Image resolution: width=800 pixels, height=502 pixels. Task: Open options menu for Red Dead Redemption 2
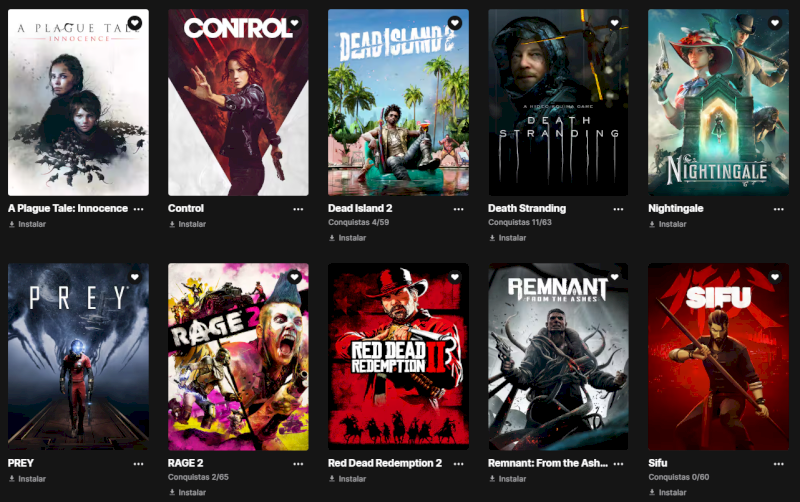[459, 464]
